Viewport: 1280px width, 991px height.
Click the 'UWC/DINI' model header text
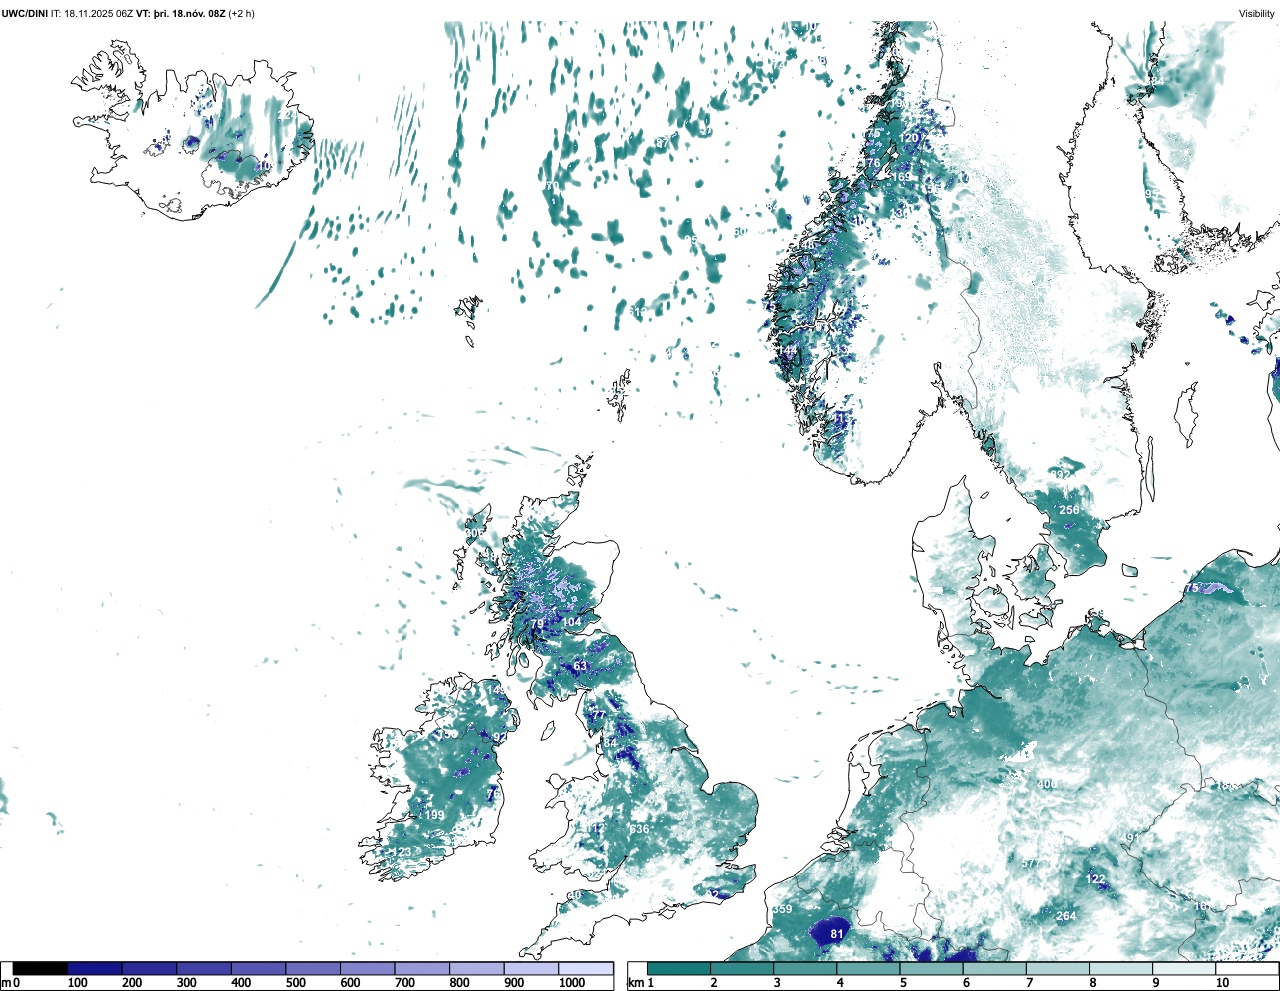tap(24, 13)
